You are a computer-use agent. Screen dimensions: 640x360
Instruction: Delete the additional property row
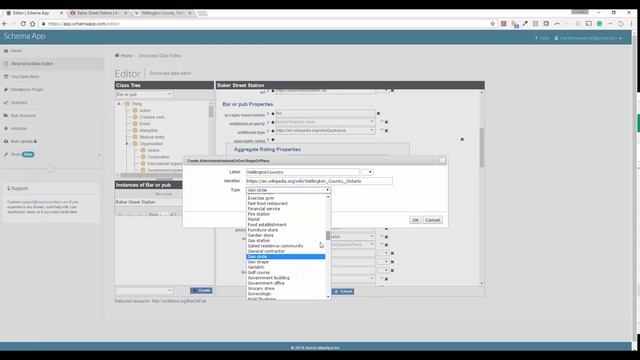coord(387,122)
